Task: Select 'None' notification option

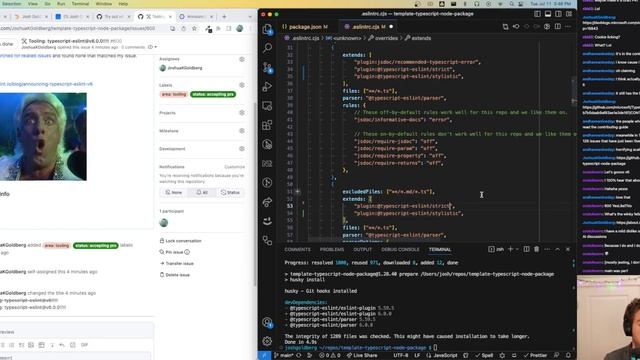Action: click(x=173, y=192)
